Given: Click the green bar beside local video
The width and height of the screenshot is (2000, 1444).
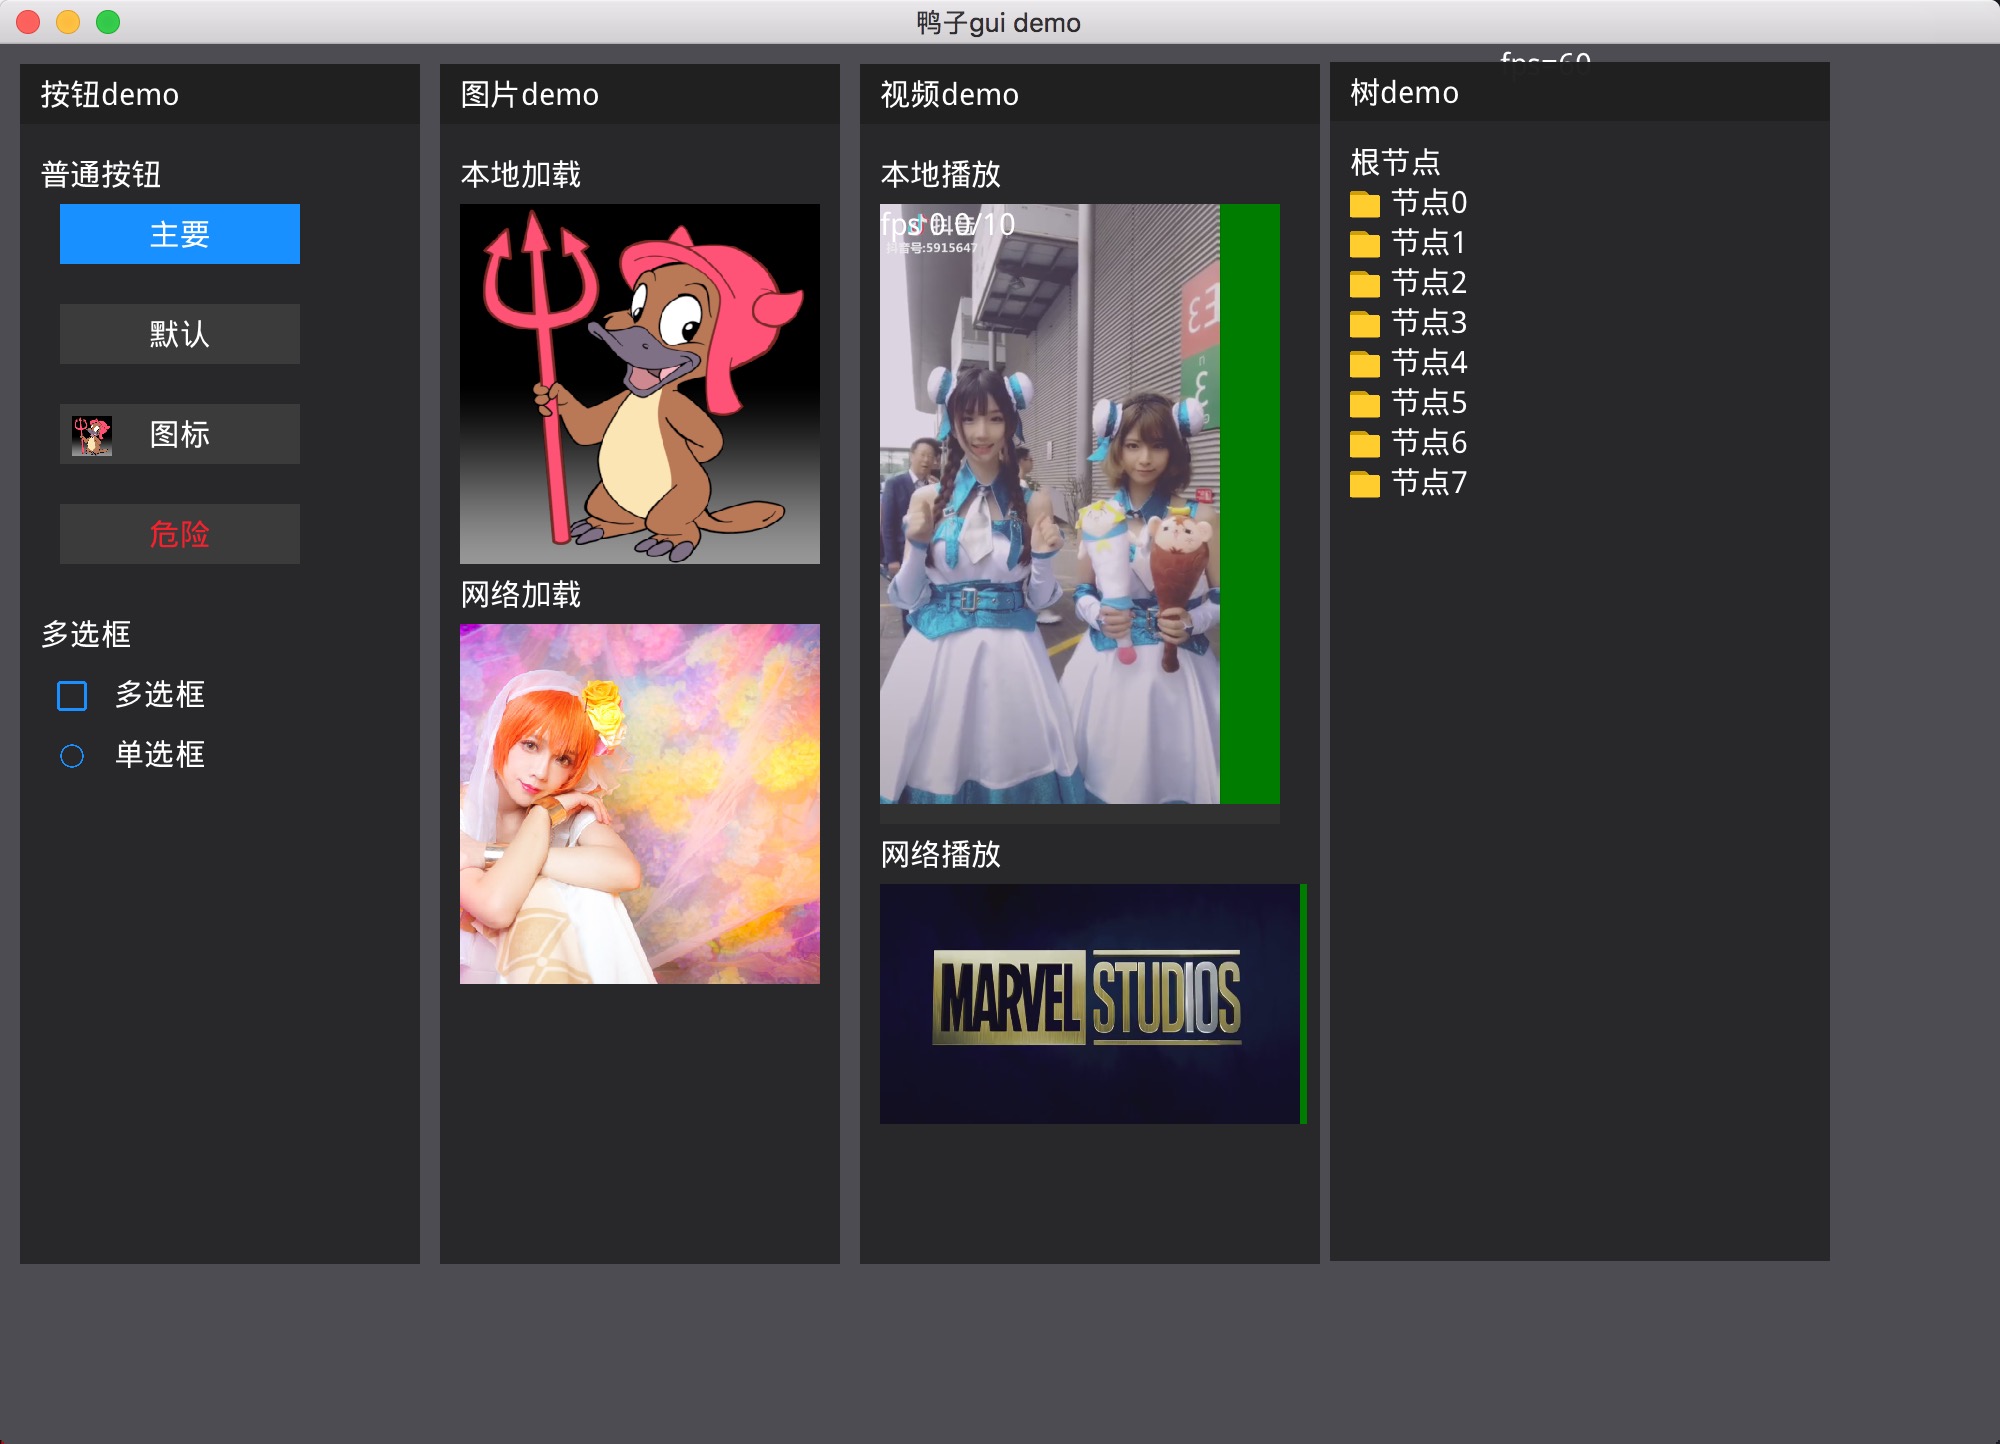Looking at the screenshot, I should point(1250,504).
